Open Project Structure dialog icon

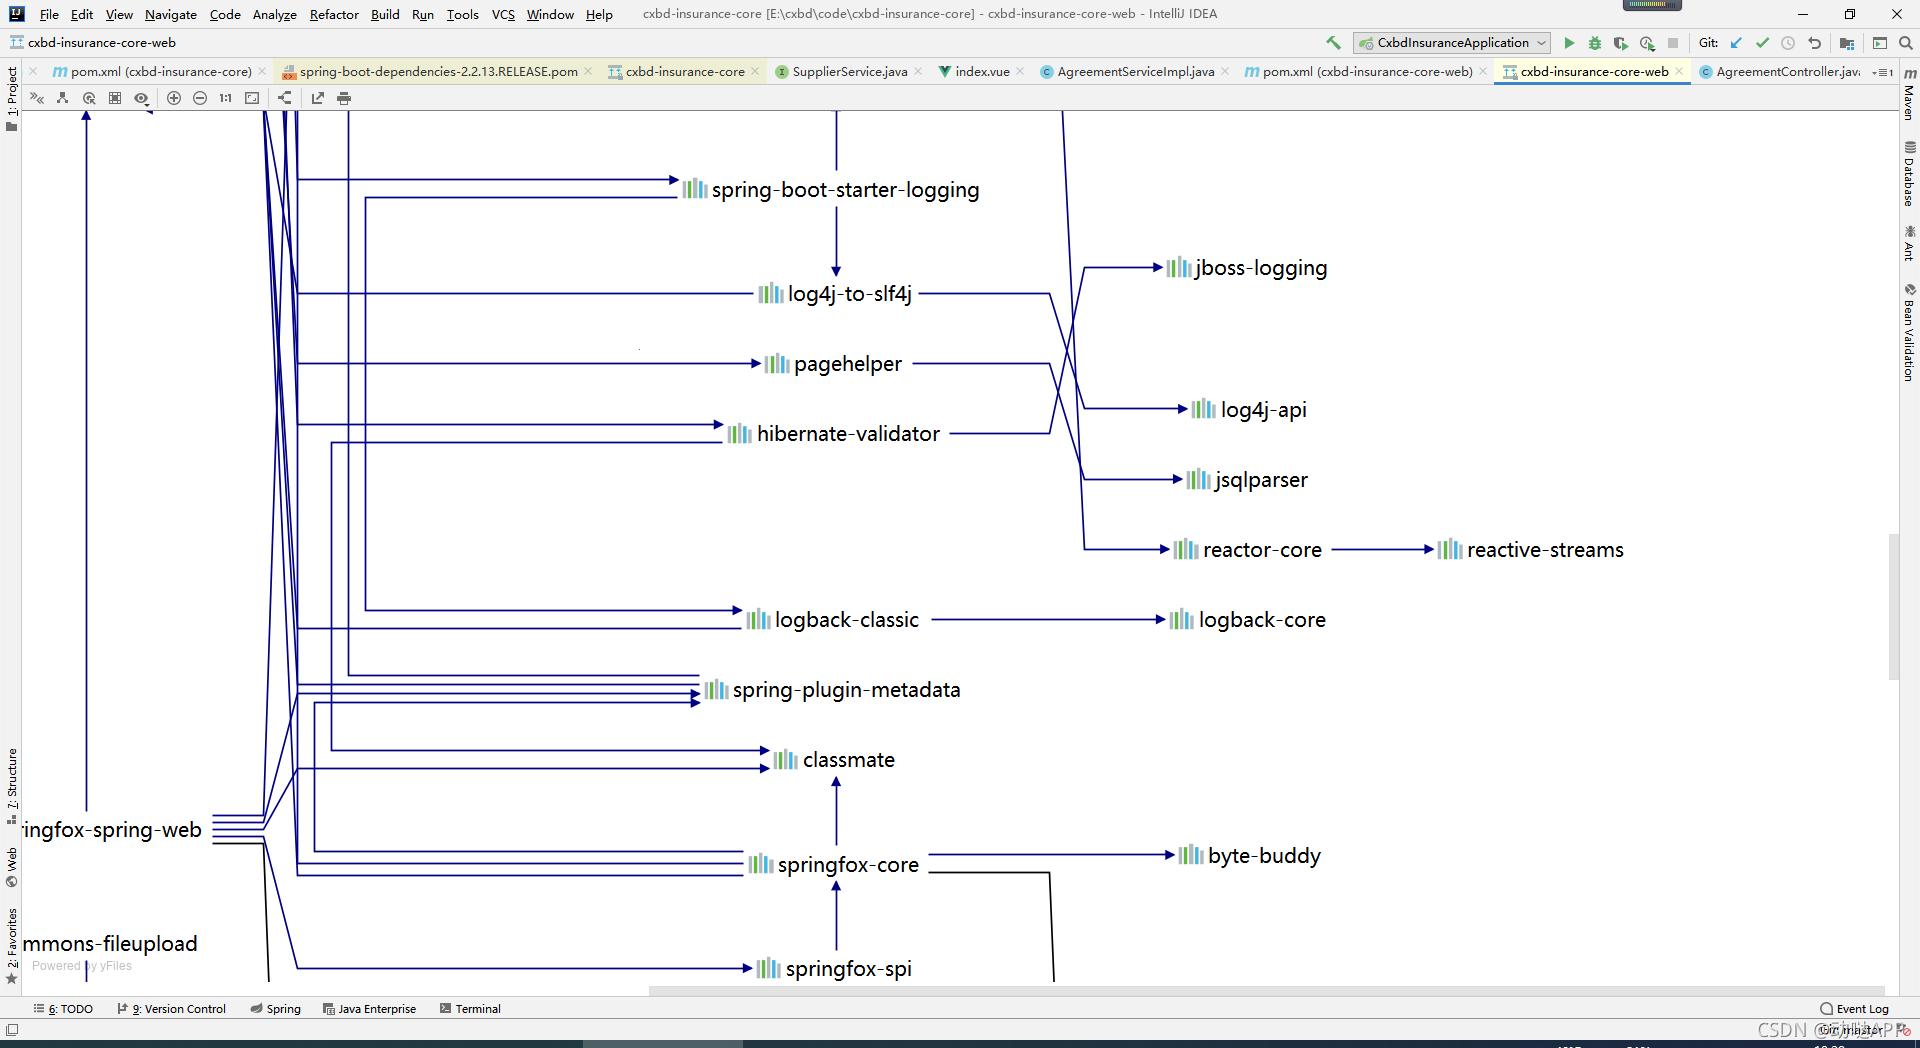click(1847, 43)
